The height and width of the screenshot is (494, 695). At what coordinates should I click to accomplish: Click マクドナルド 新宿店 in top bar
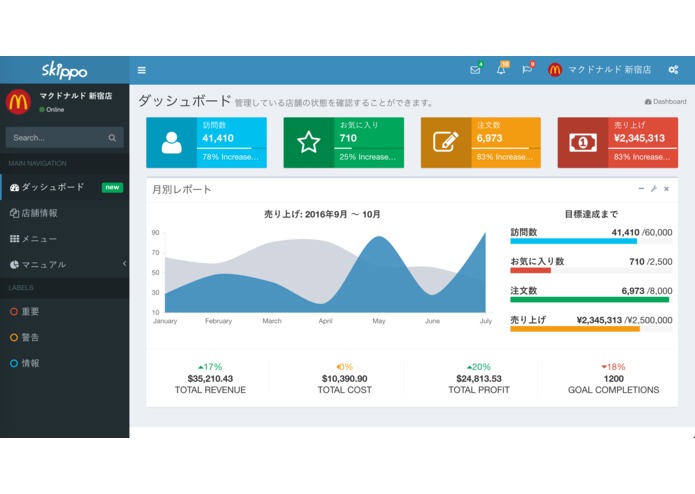pos(609,70)
